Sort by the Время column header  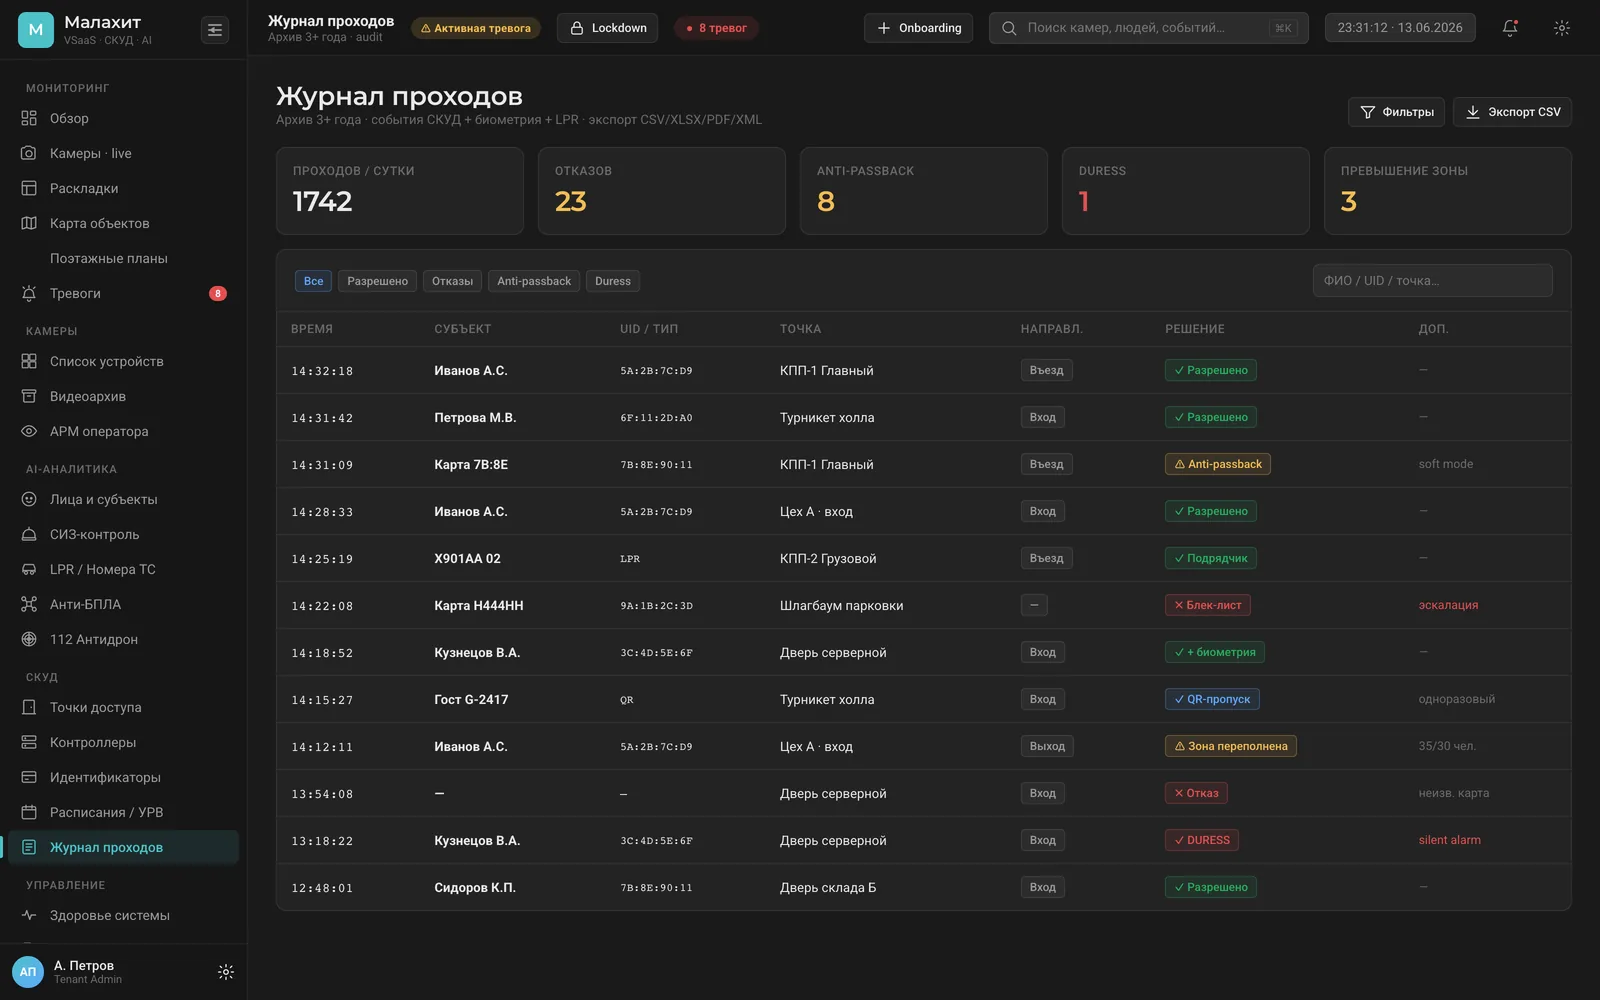(312, 329)
